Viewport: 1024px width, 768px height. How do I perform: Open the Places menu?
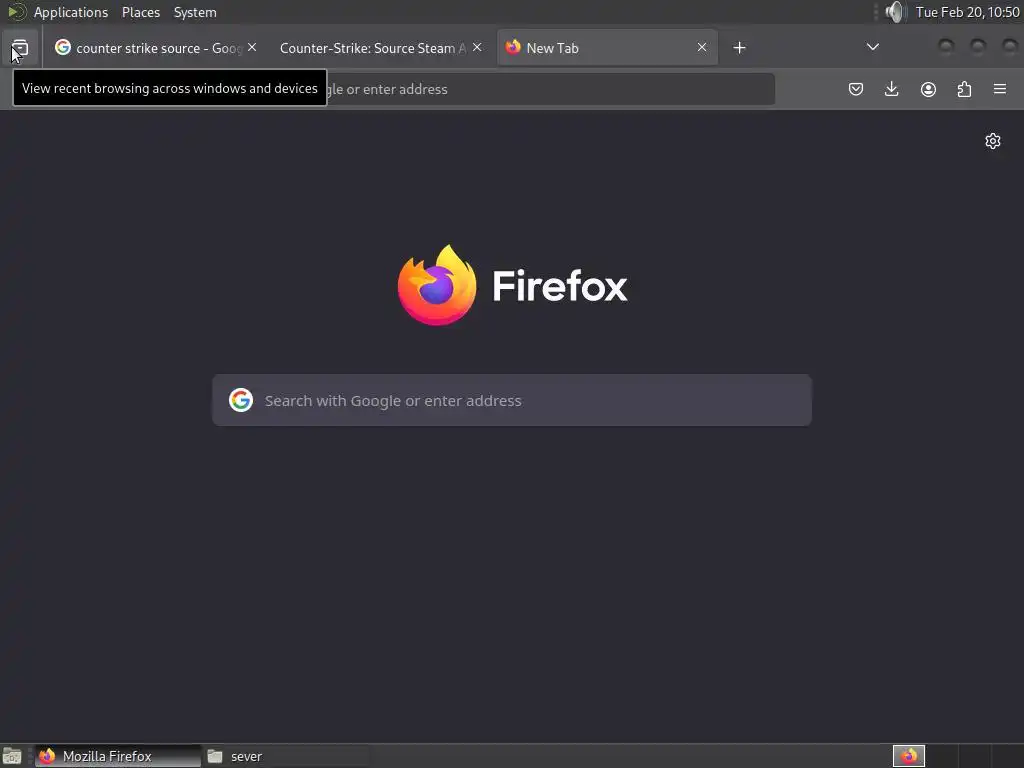pyautogui.click(x=141, y=12)
